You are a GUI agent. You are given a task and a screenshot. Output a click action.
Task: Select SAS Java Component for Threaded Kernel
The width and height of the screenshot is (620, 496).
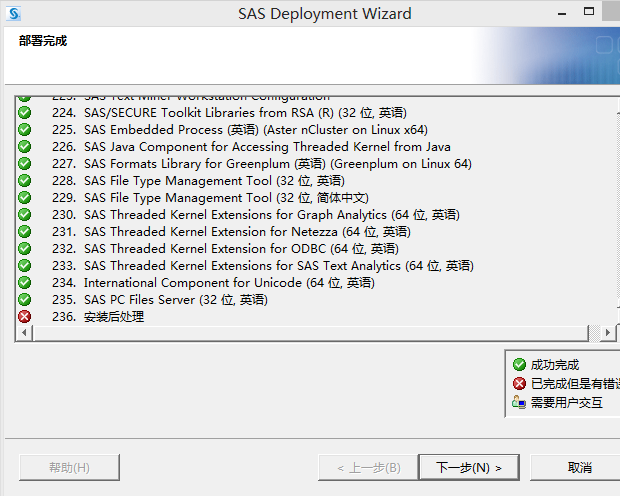coord(267,147)
